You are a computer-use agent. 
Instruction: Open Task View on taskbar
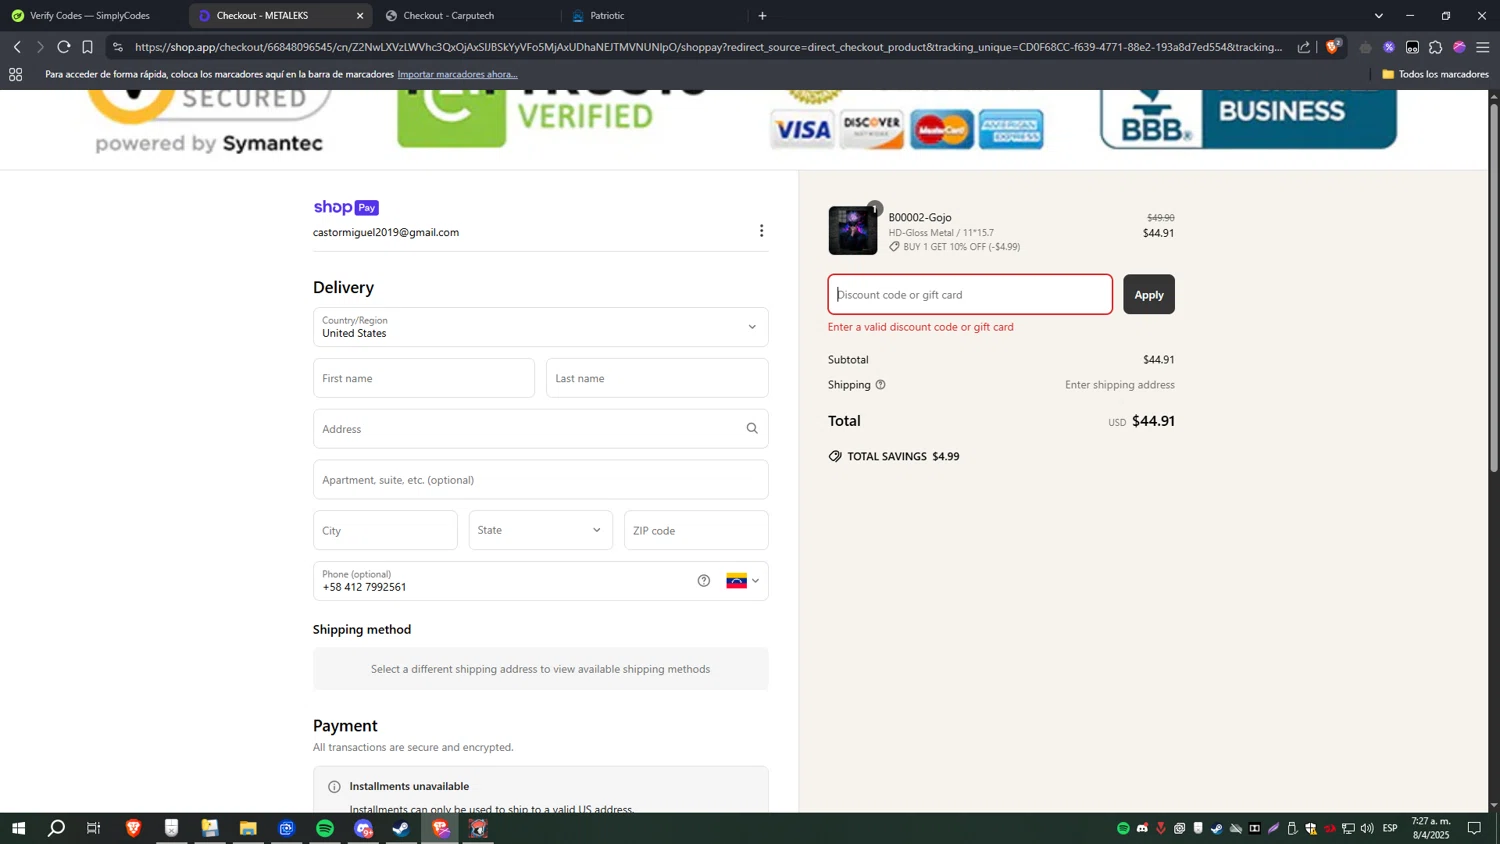[x=94, y=828]
